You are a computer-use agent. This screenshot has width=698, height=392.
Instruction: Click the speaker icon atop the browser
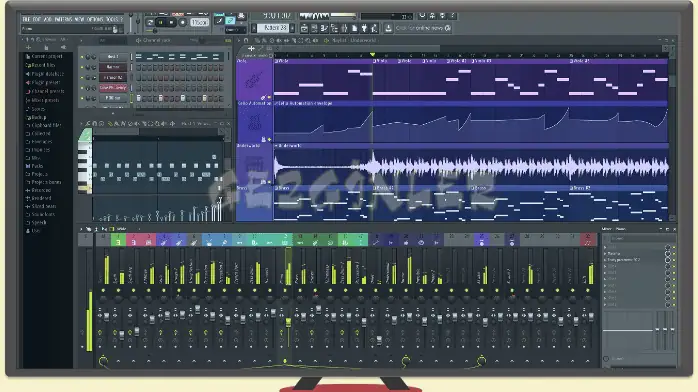point(64,47)
